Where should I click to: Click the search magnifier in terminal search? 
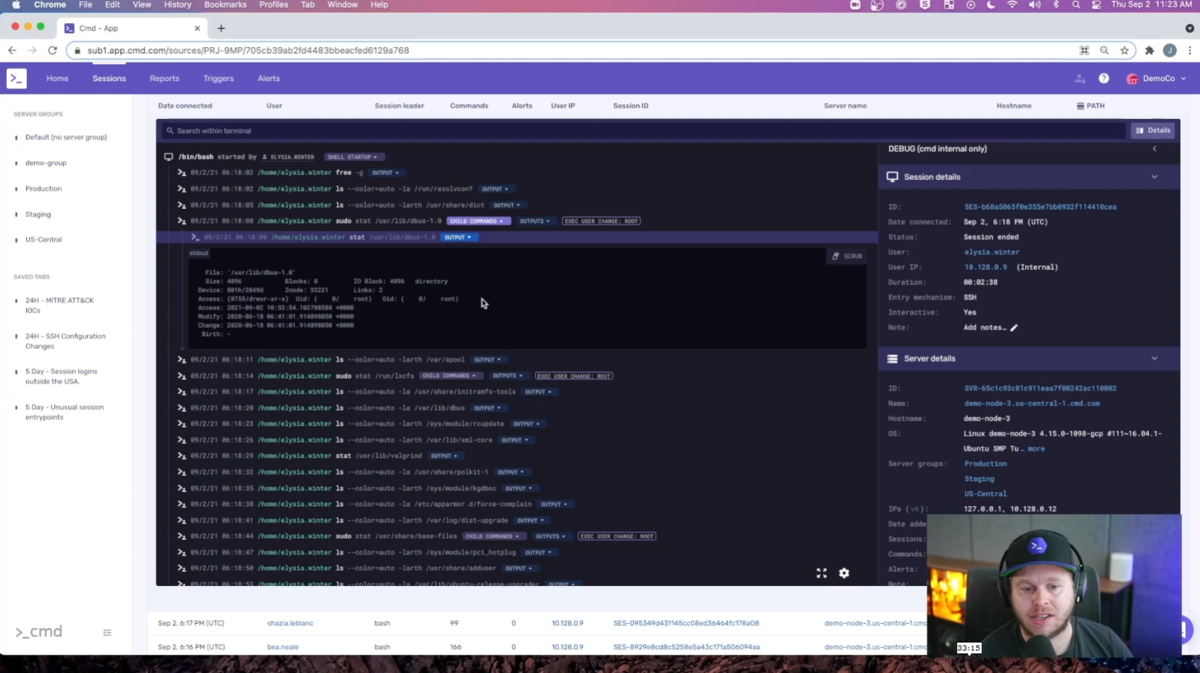coord(170,131)
